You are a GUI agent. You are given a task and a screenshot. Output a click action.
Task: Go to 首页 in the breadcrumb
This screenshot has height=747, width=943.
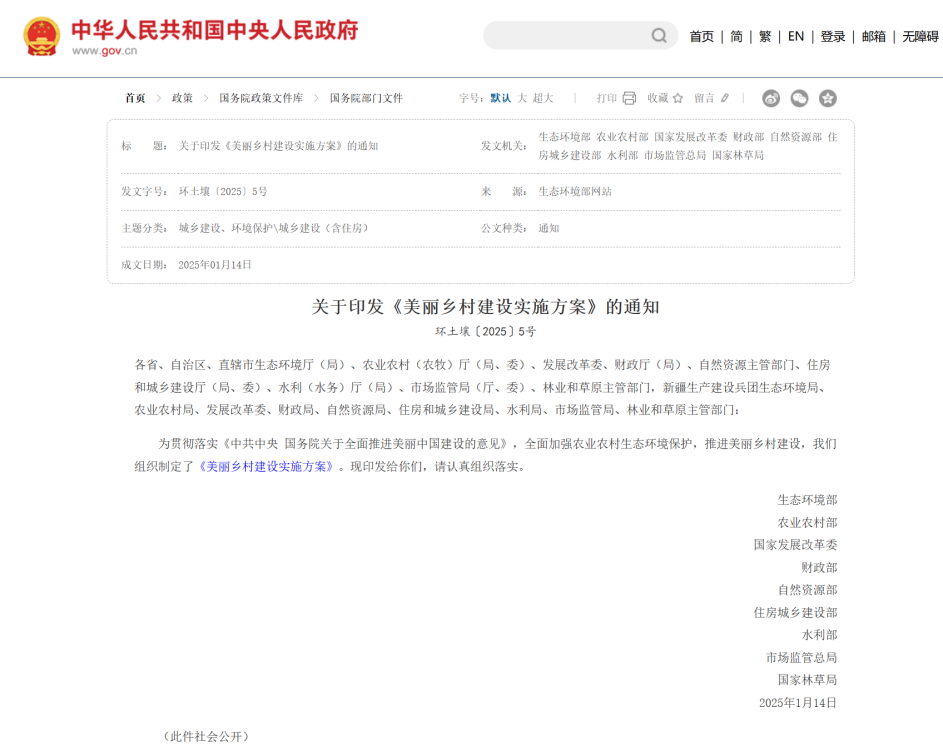[135, 98]
